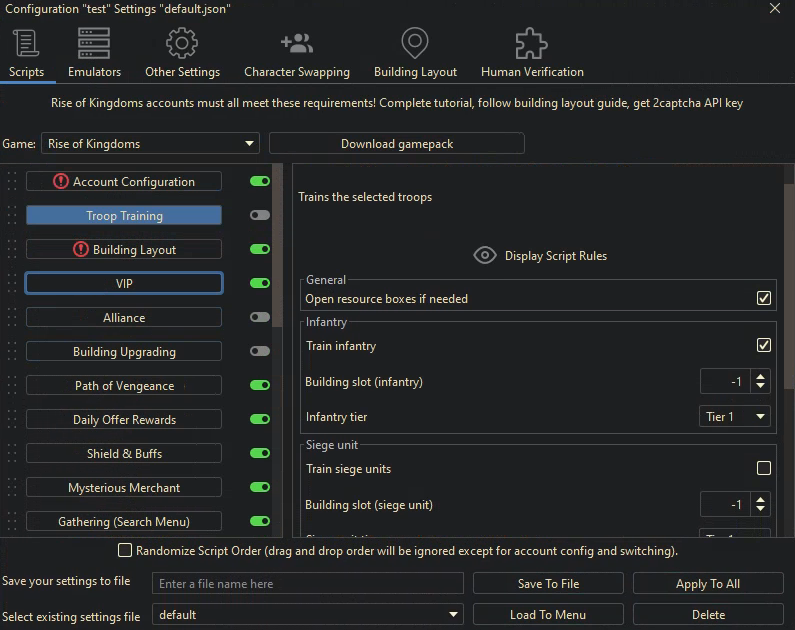The height and width of the screenshot is (630, 795).
Task: Open the Scripts tab scroll icon
Action: [26, 43]
